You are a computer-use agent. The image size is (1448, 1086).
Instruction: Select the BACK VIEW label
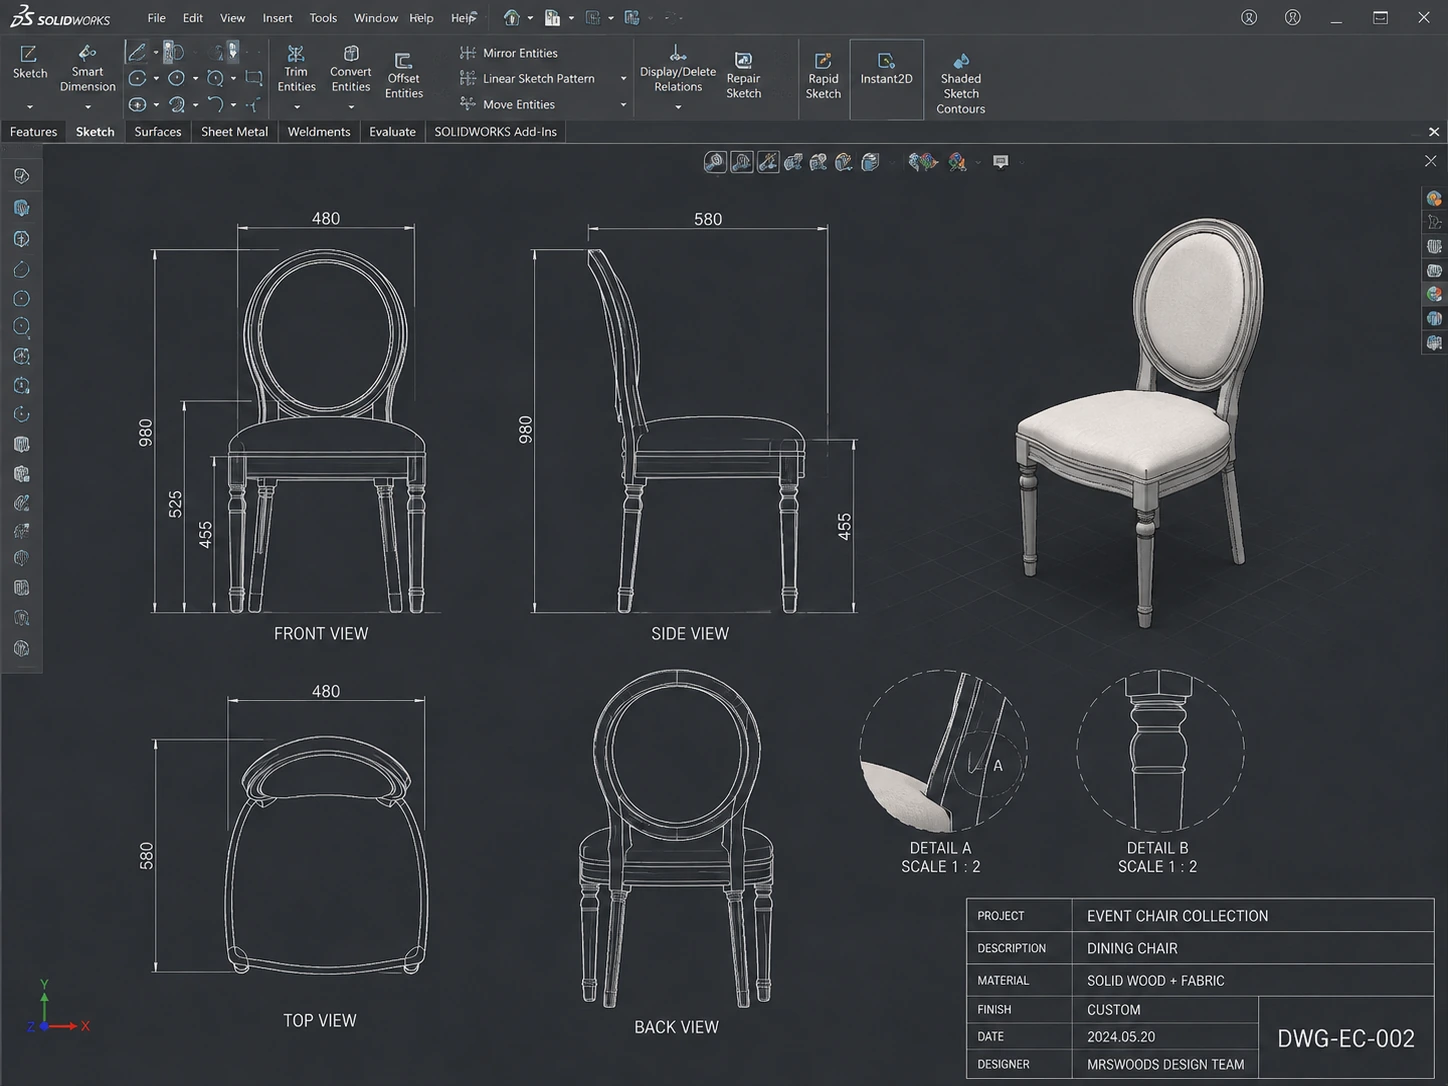(x=676, y=1027)
